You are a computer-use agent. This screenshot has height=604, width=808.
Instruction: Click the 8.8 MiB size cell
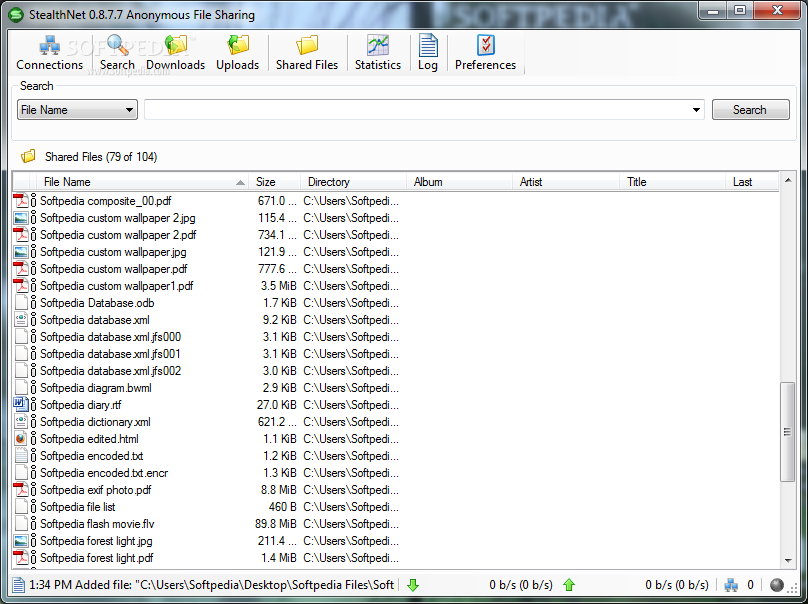pos(279,490)
